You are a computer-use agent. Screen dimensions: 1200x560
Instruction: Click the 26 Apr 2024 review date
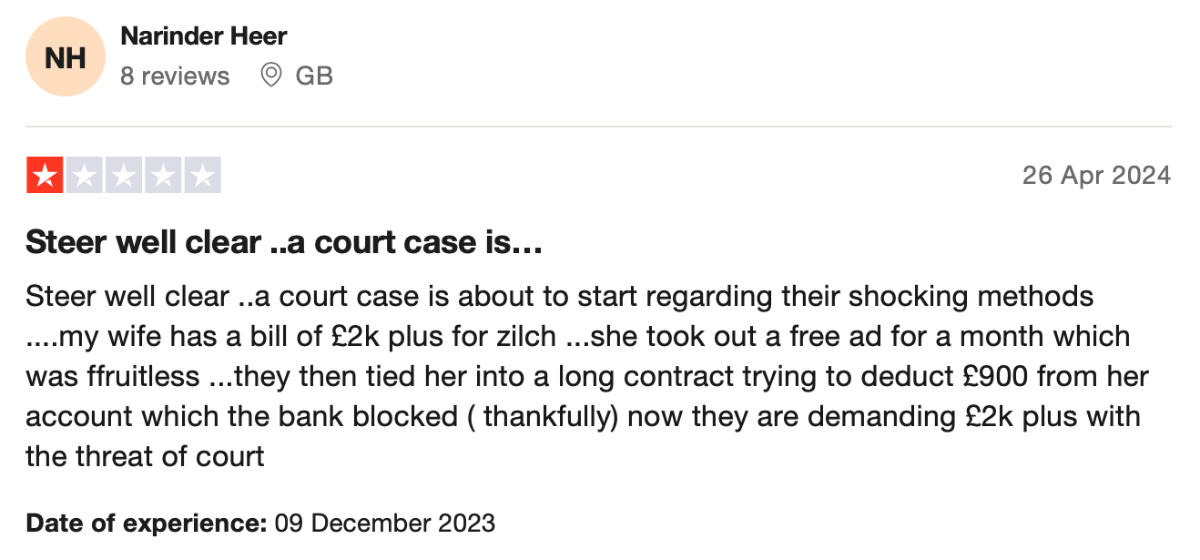1096,176
